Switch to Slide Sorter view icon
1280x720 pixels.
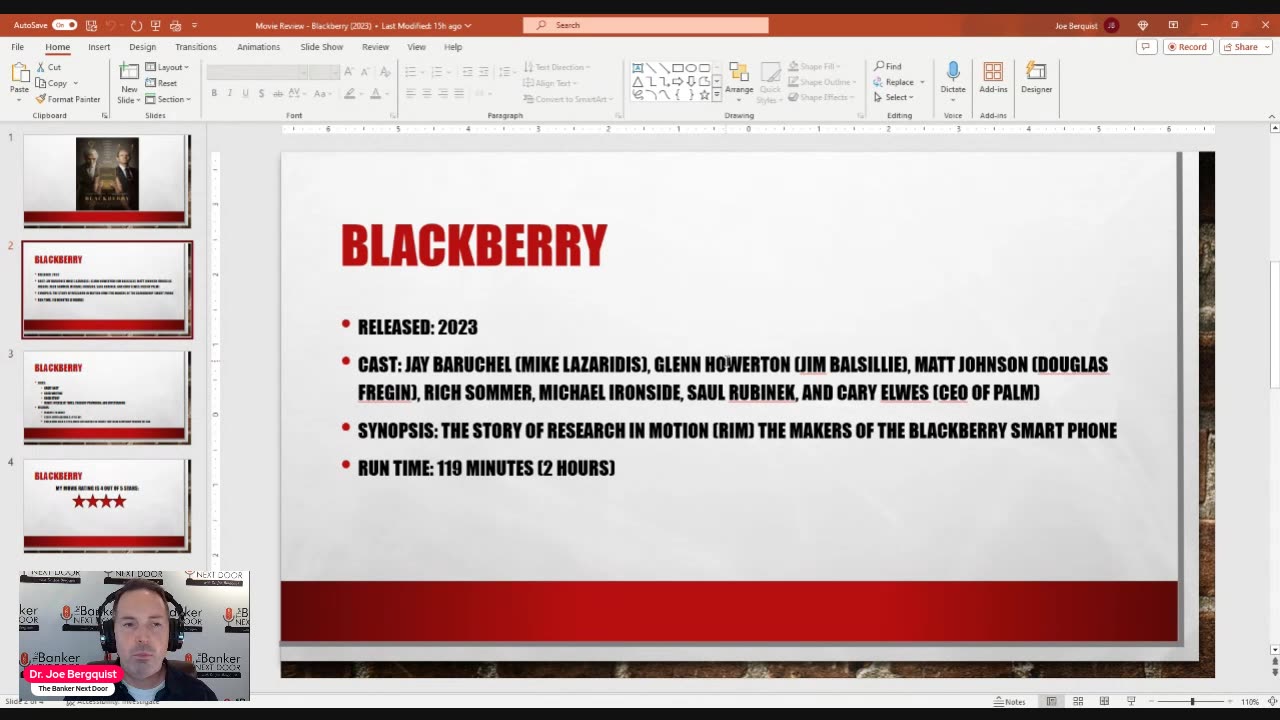click(1078, 701)
